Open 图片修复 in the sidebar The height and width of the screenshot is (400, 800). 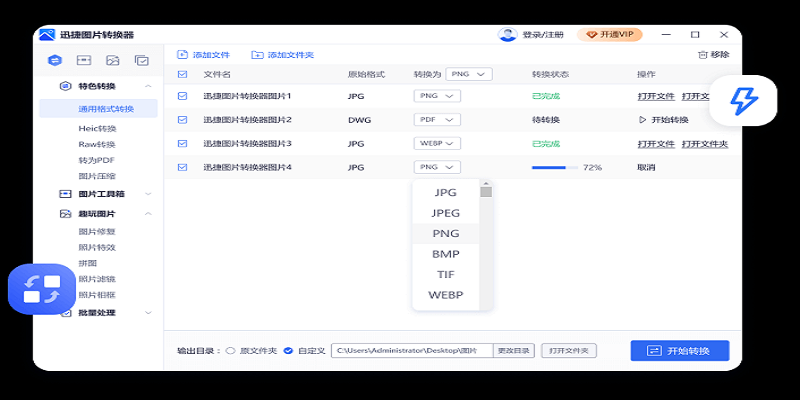coord(97,232)
